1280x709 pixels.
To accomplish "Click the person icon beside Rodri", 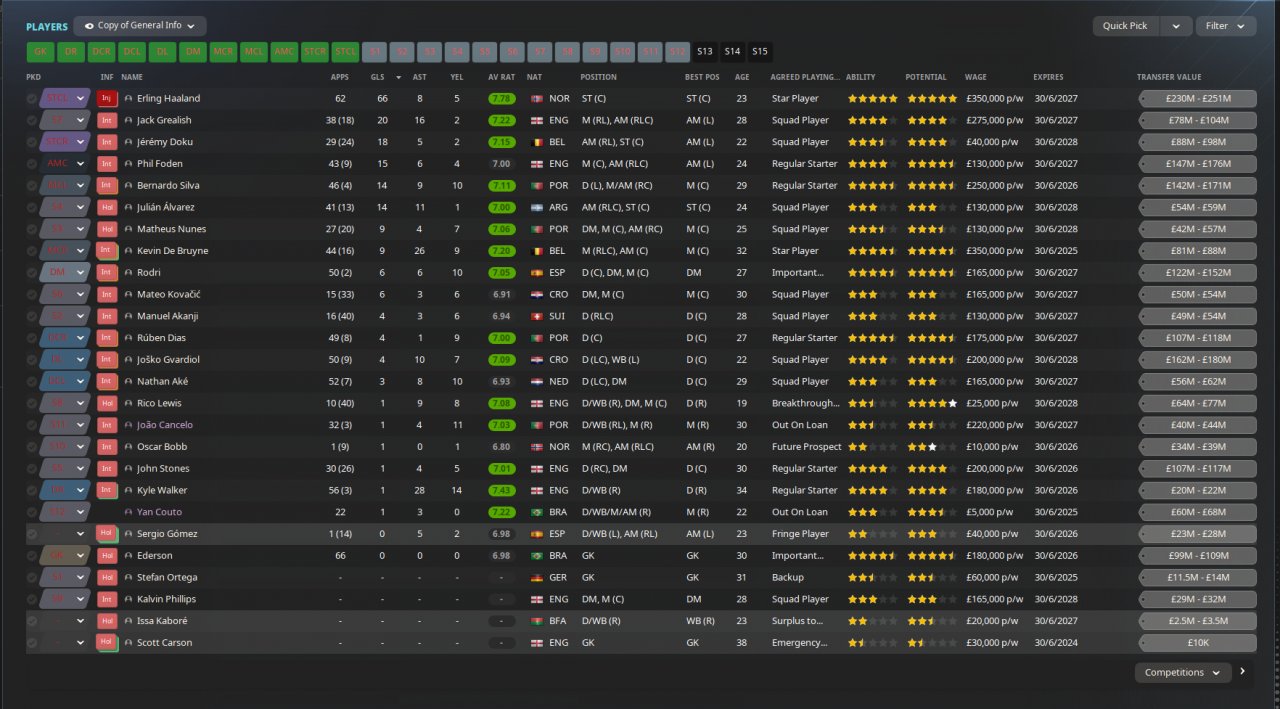I will [x=128, y=273].
